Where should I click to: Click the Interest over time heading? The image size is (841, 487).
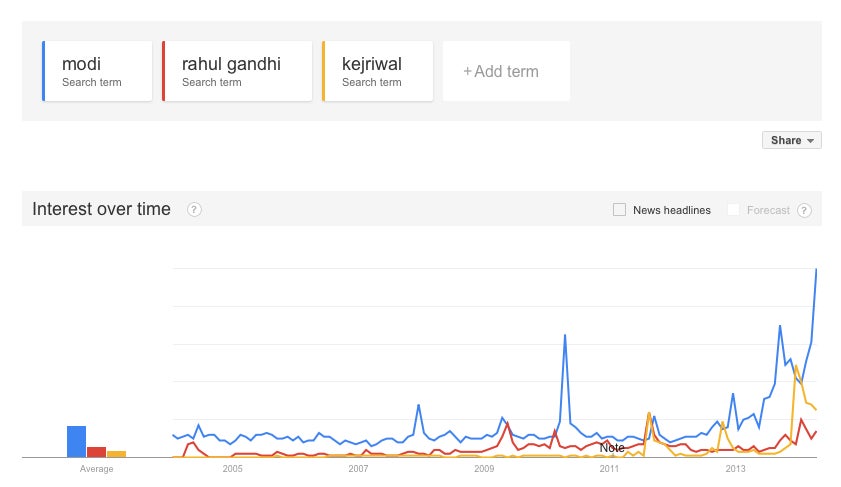pyautogui.click(x=101, y=209)
